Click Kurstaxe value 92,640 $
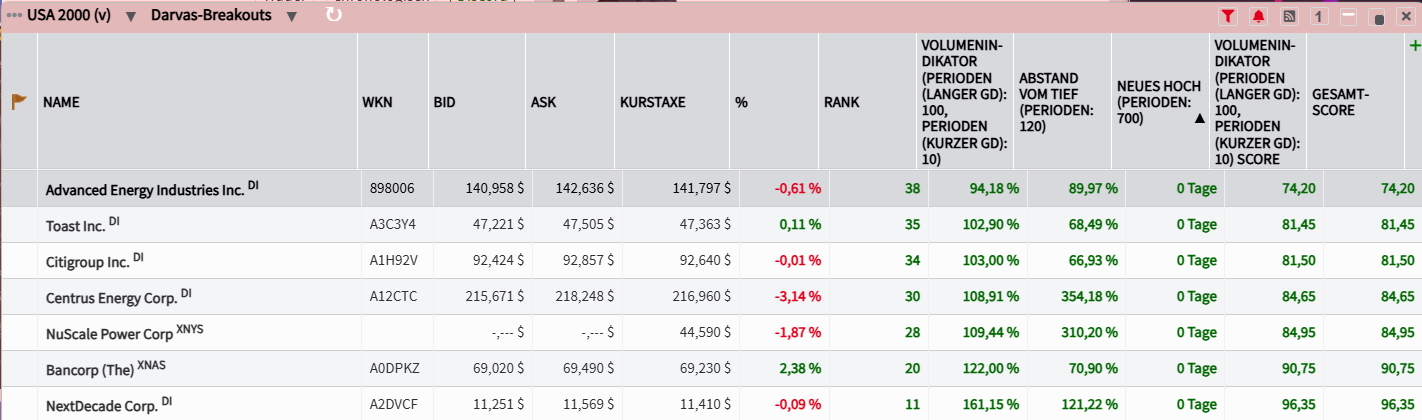The height and width of the screenshot is (420, 1422). click(705, 260)
